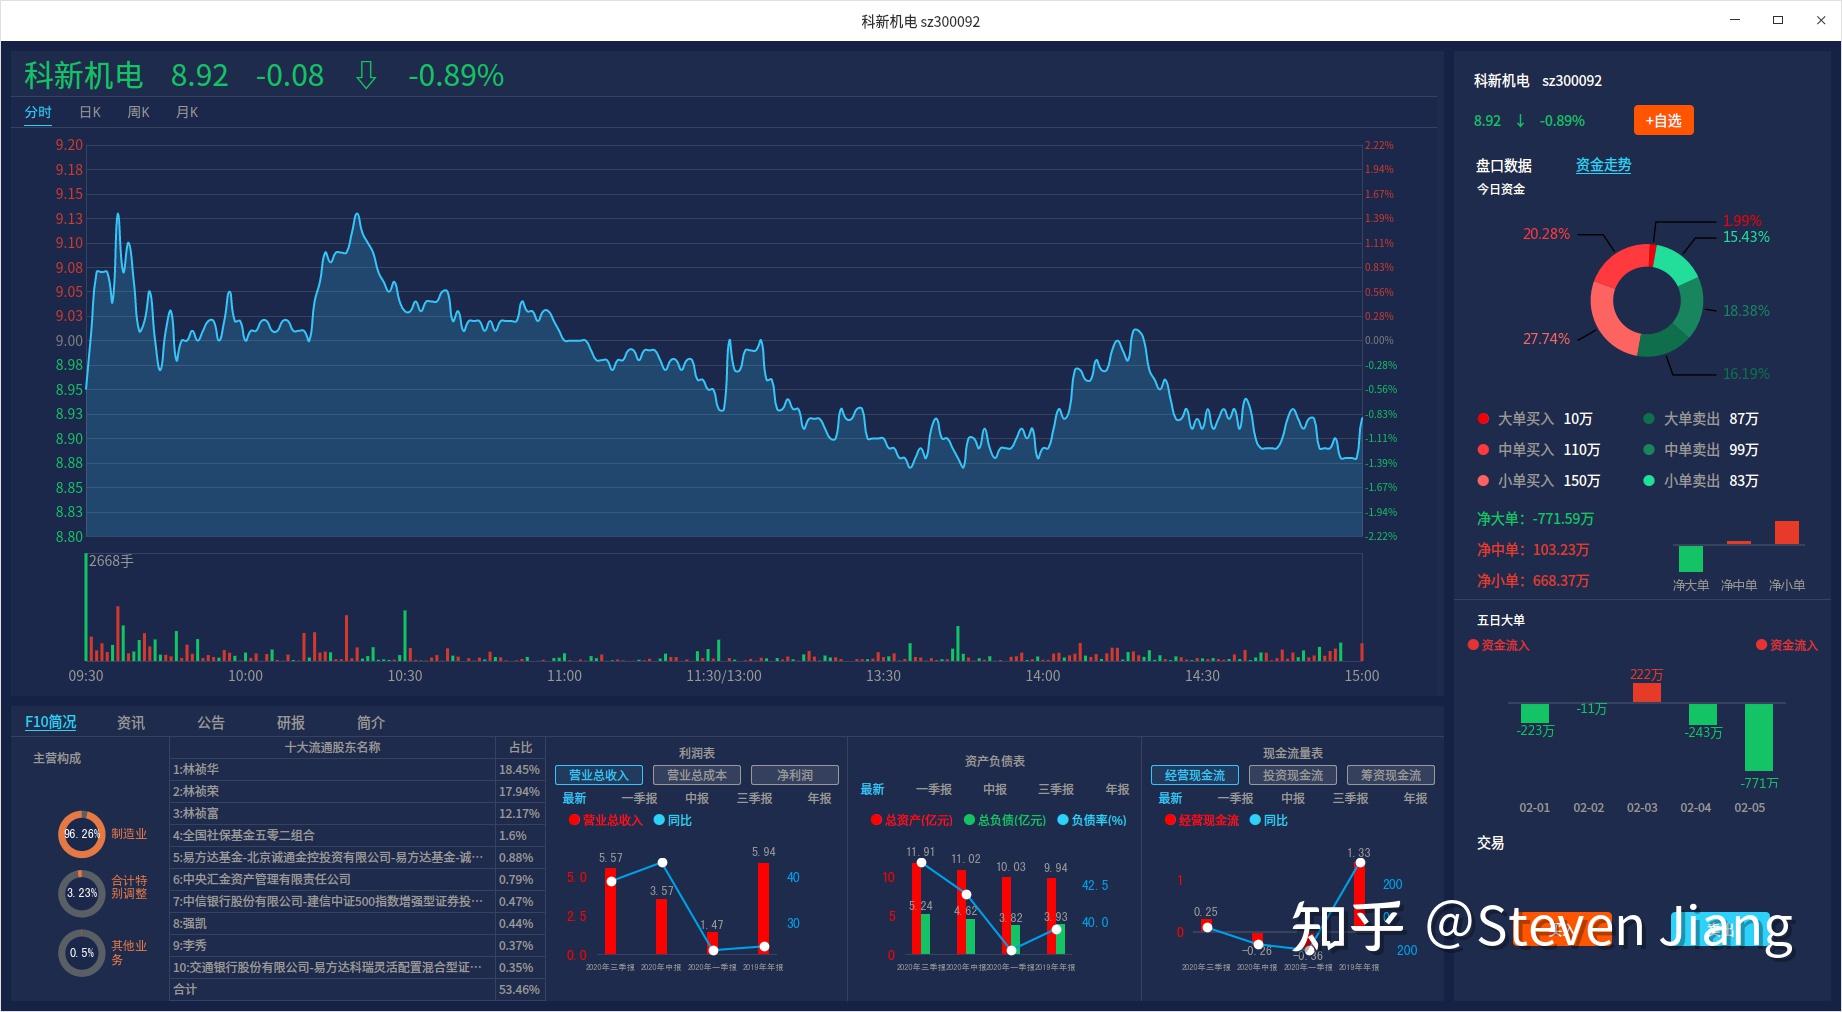
Task: Select the 营业总成本 button
Action: pos(696,775)
